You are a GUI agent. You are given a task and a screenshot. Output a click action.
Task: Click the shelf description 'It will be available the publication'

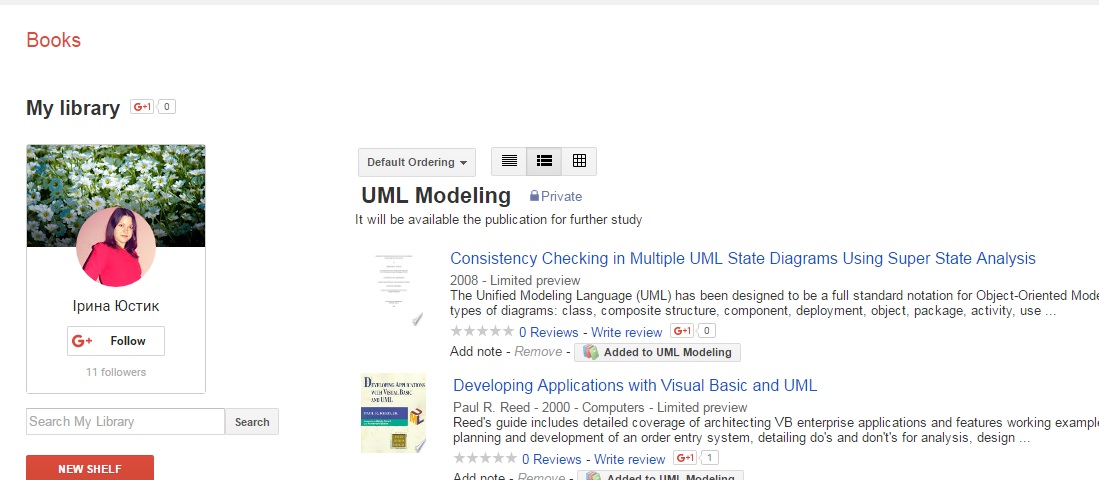pos(498,220)
